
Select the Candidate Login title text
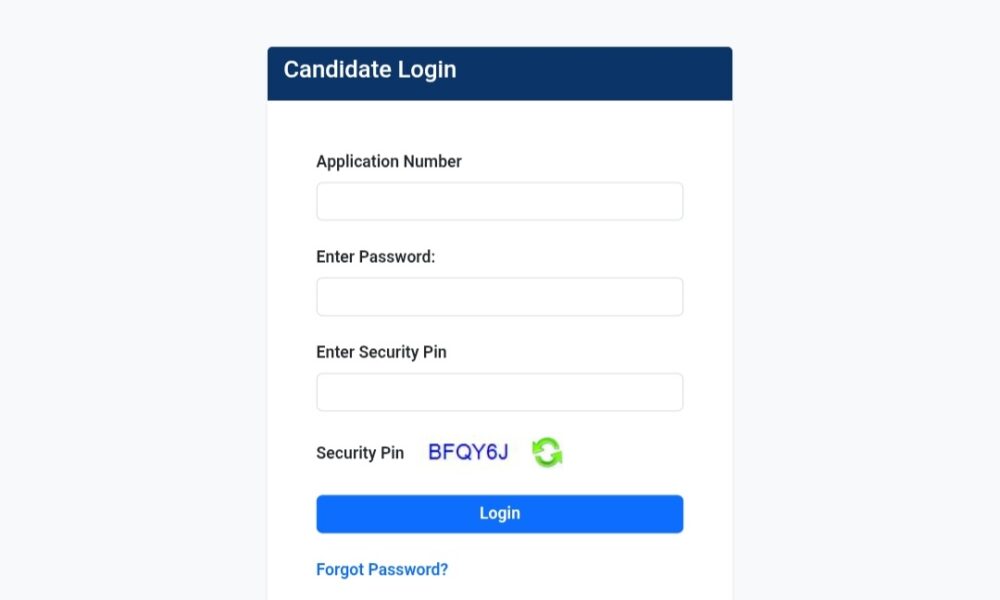coord(370,70)
